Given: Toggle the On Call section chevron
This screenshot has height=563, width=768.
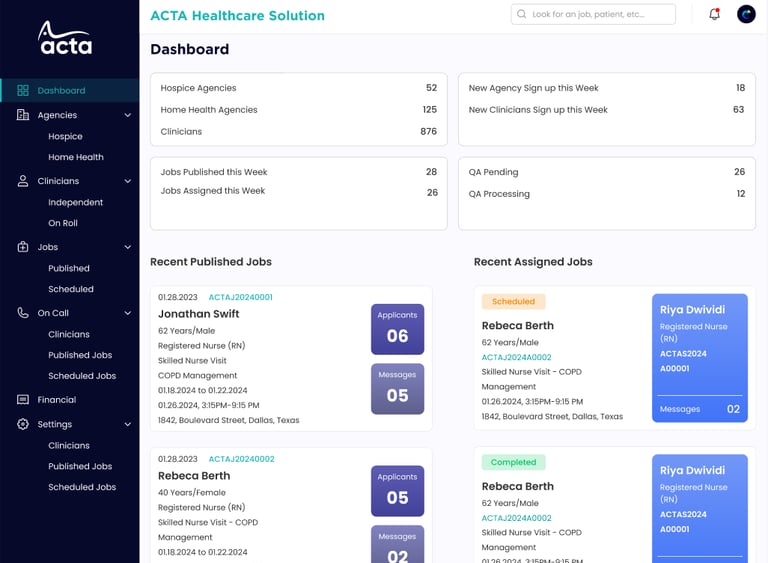Looking at the screenshot, I should click(x=127, y=313).
